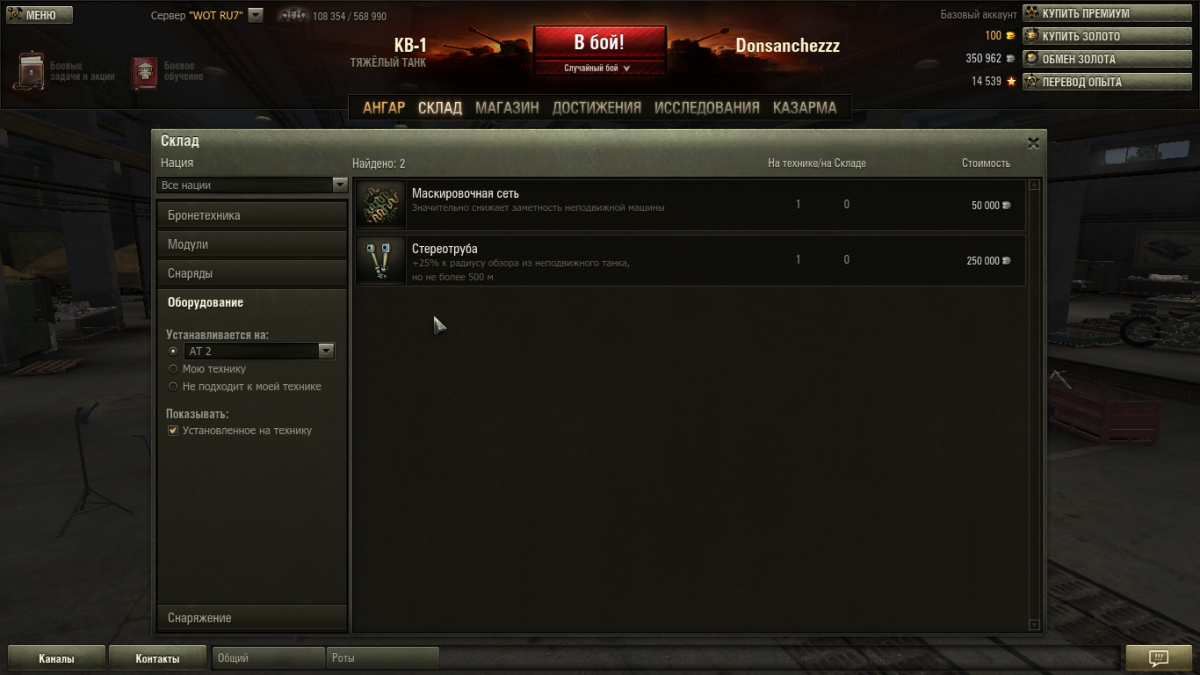
Task: Start battle with В бой! button
Action: pos(600,43)
